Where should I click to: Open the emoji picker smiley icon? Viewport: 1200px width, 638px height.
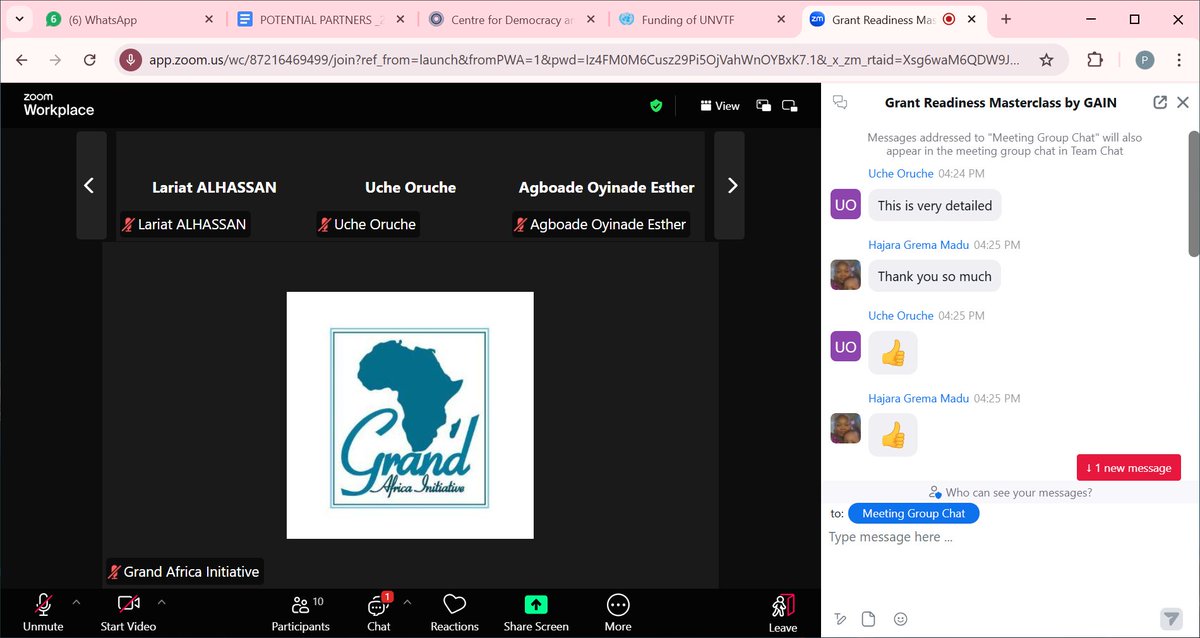coord(901,618)
